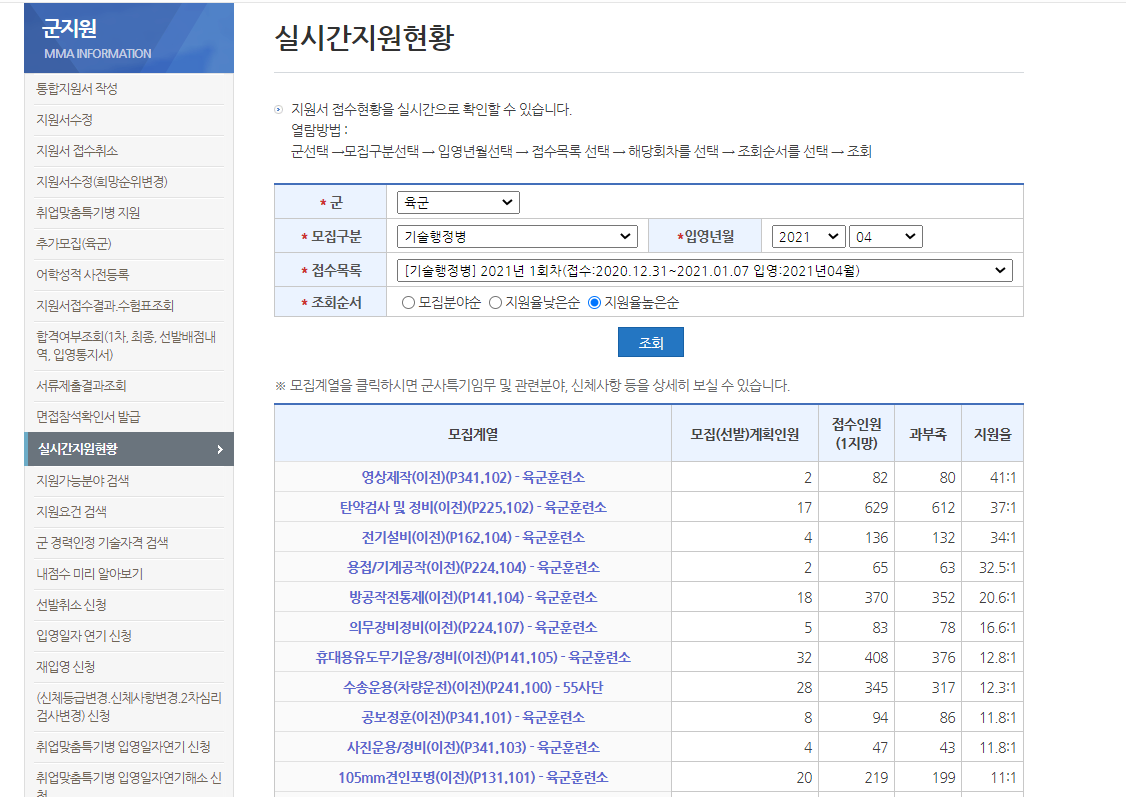Open 전기설비(이전)(P162.104) link
Screen dimensions: 1126x797
coord(473,538)
